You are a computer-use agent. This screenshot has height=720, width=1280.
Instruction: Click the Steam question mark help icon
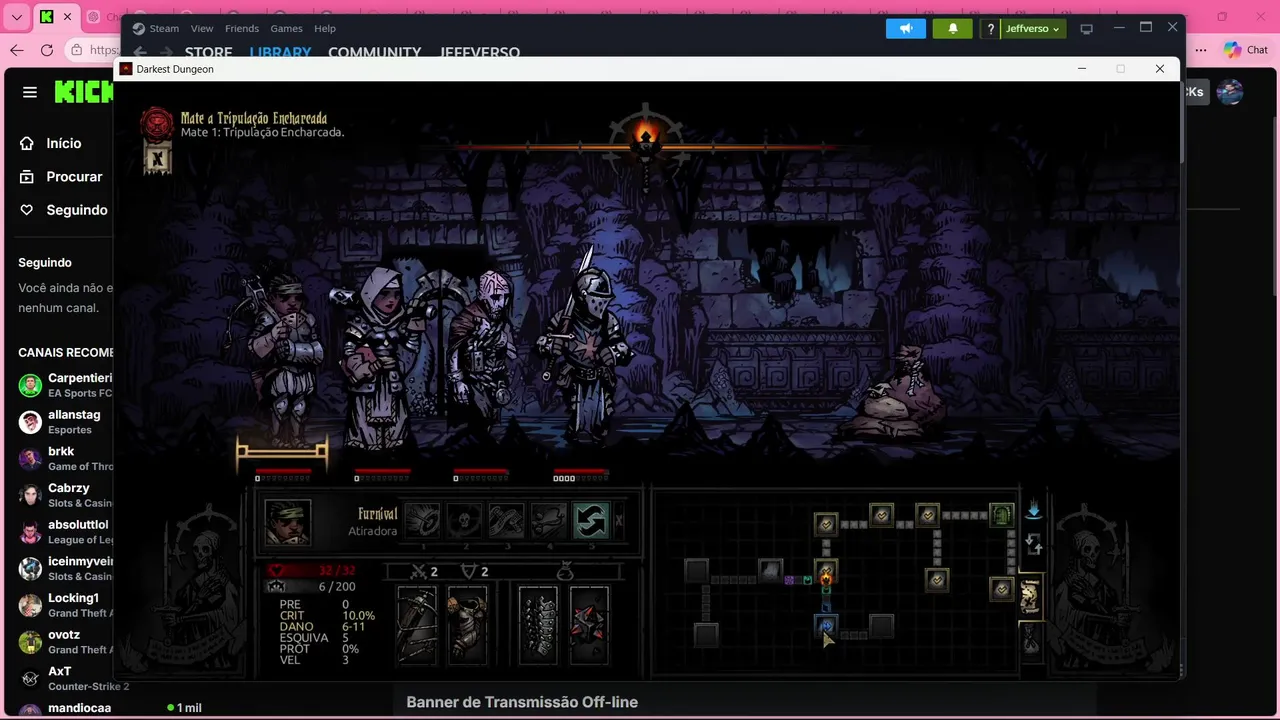click(x=990, y=29)
